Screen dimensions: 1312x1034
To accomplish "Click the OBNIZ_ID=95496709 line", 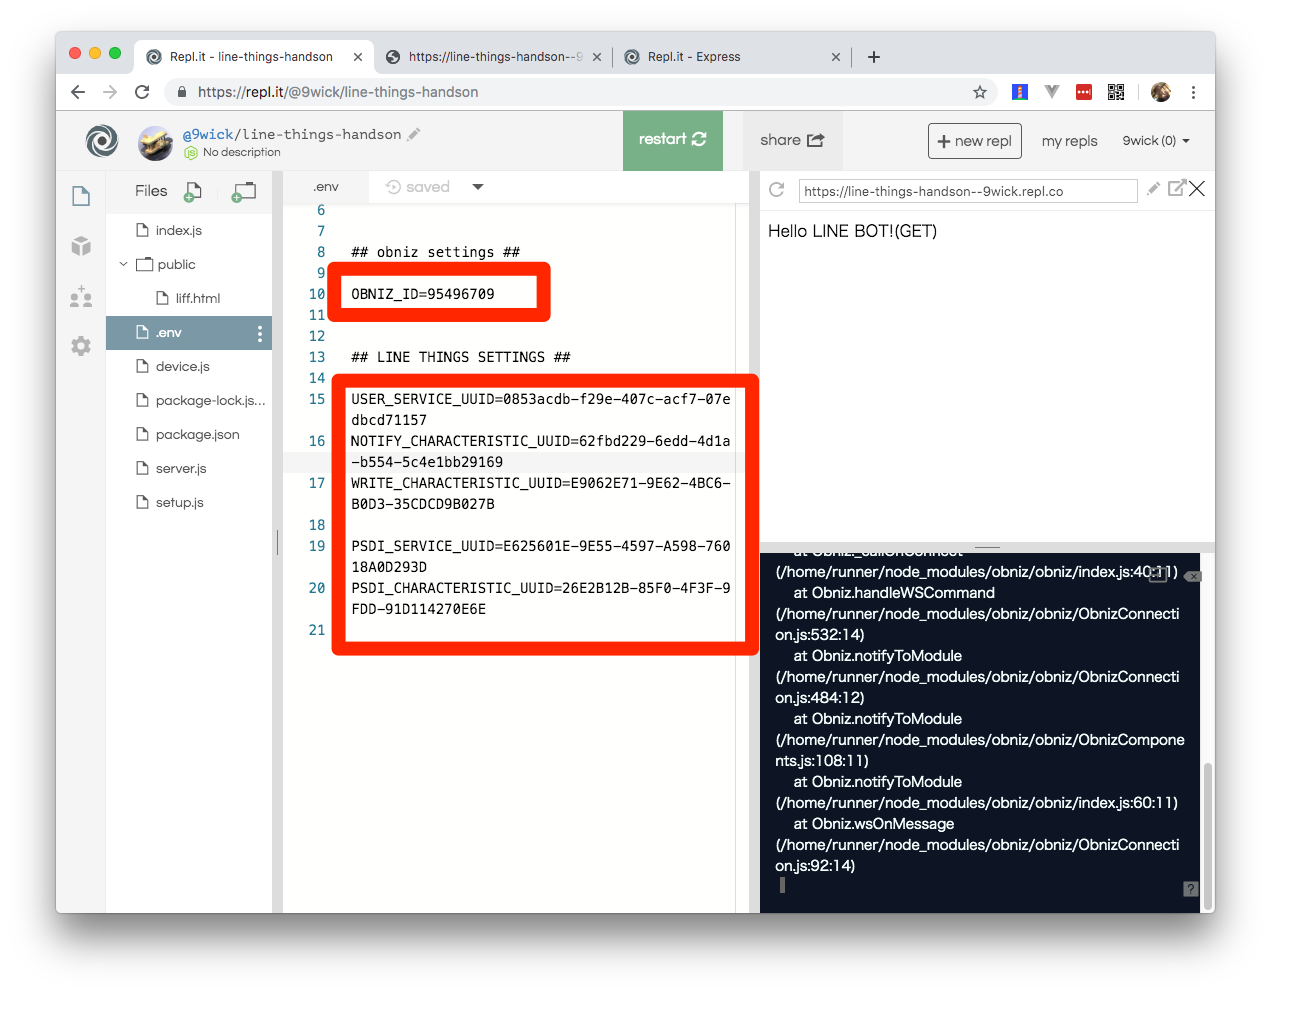I will click(x=423, y=294).
